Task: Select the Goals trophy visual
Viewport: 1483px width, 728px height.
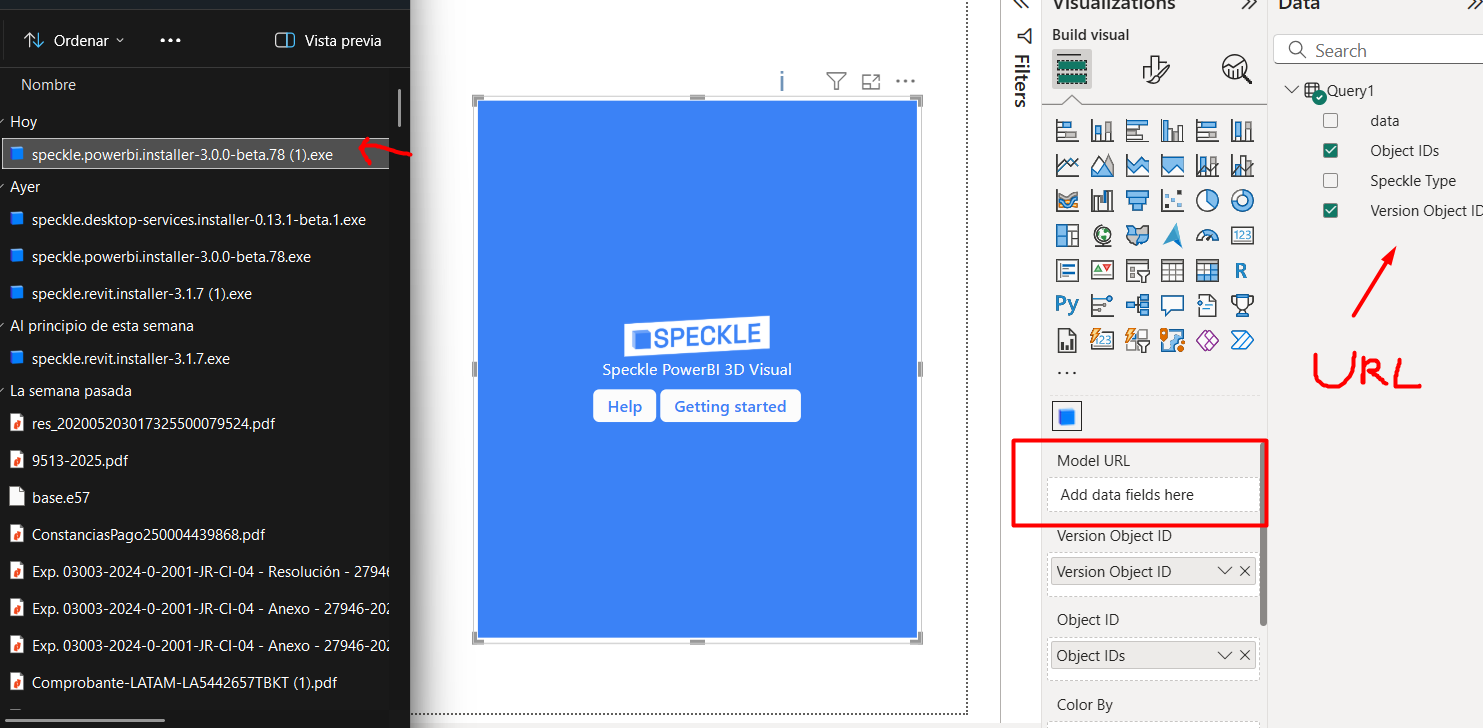Action: coord(1242,305)
